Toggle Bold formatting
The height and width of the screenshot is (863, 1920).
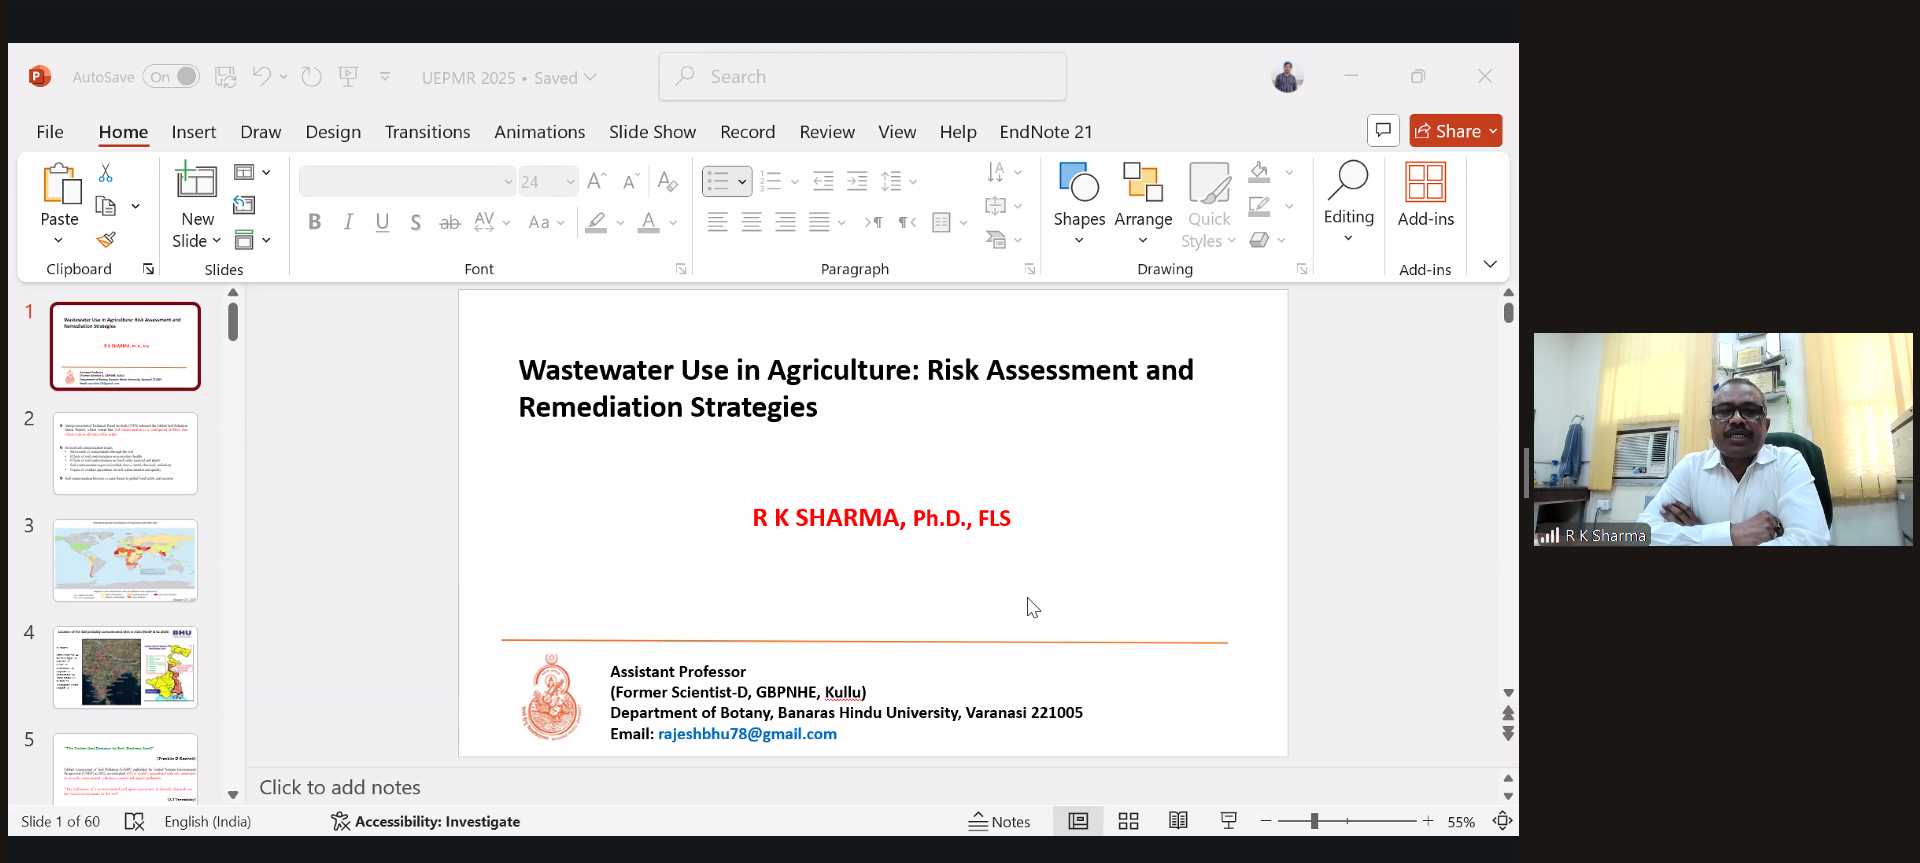314,222
